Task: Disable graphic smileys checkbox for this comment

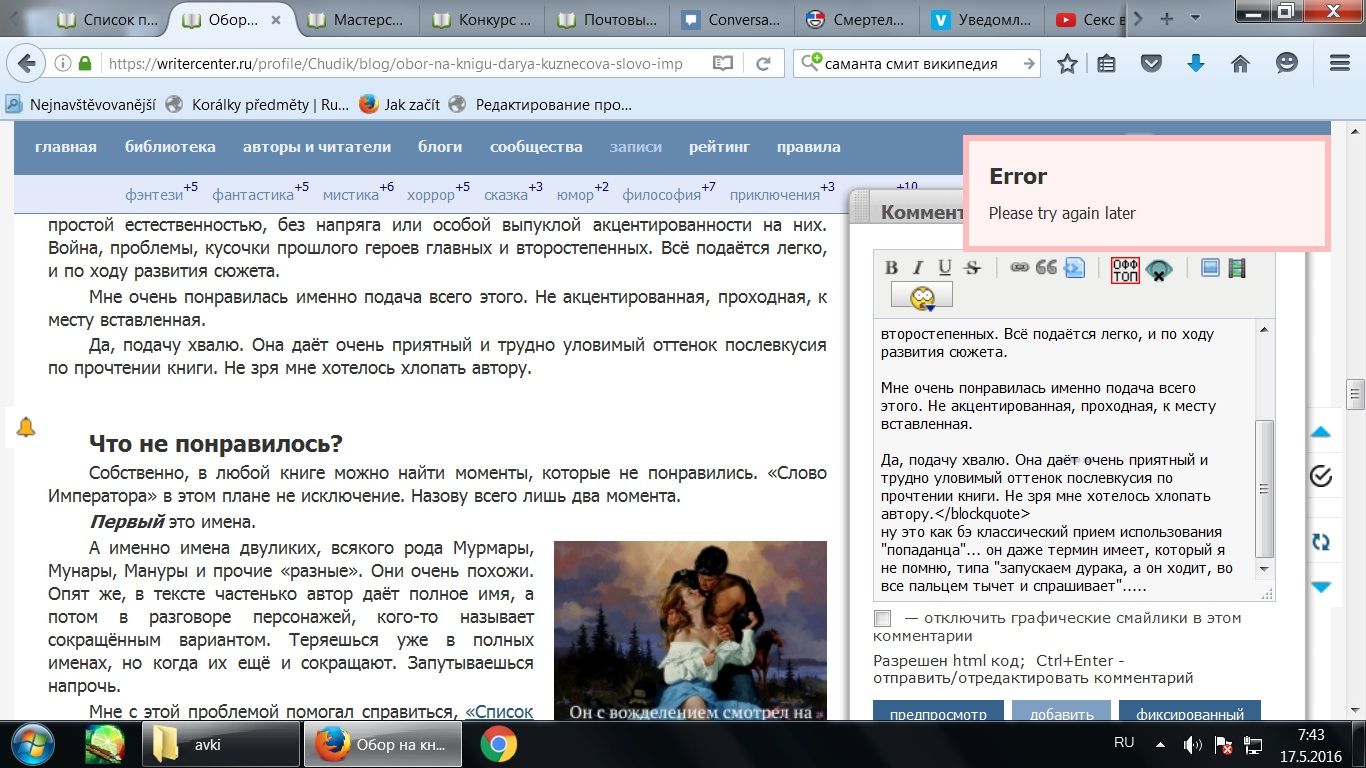Action: click(882, 619)
